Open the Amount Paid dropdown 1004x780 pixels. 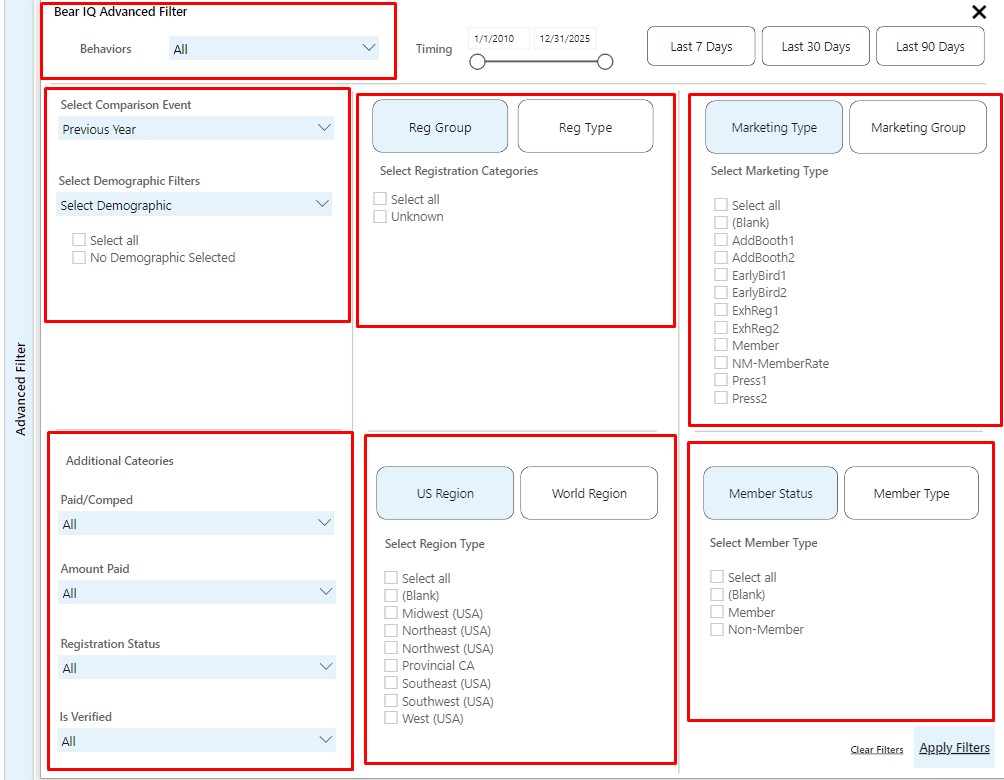(195, 593)
